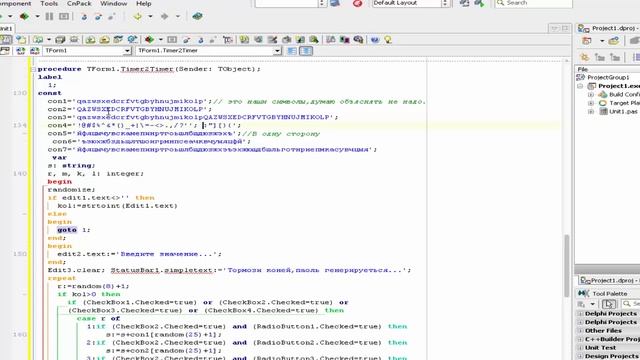The width and height of the screenshot is (640, 360).
Task: Open the TForm1.Timer2Timer procedure combo box
Action: [208, 51]
